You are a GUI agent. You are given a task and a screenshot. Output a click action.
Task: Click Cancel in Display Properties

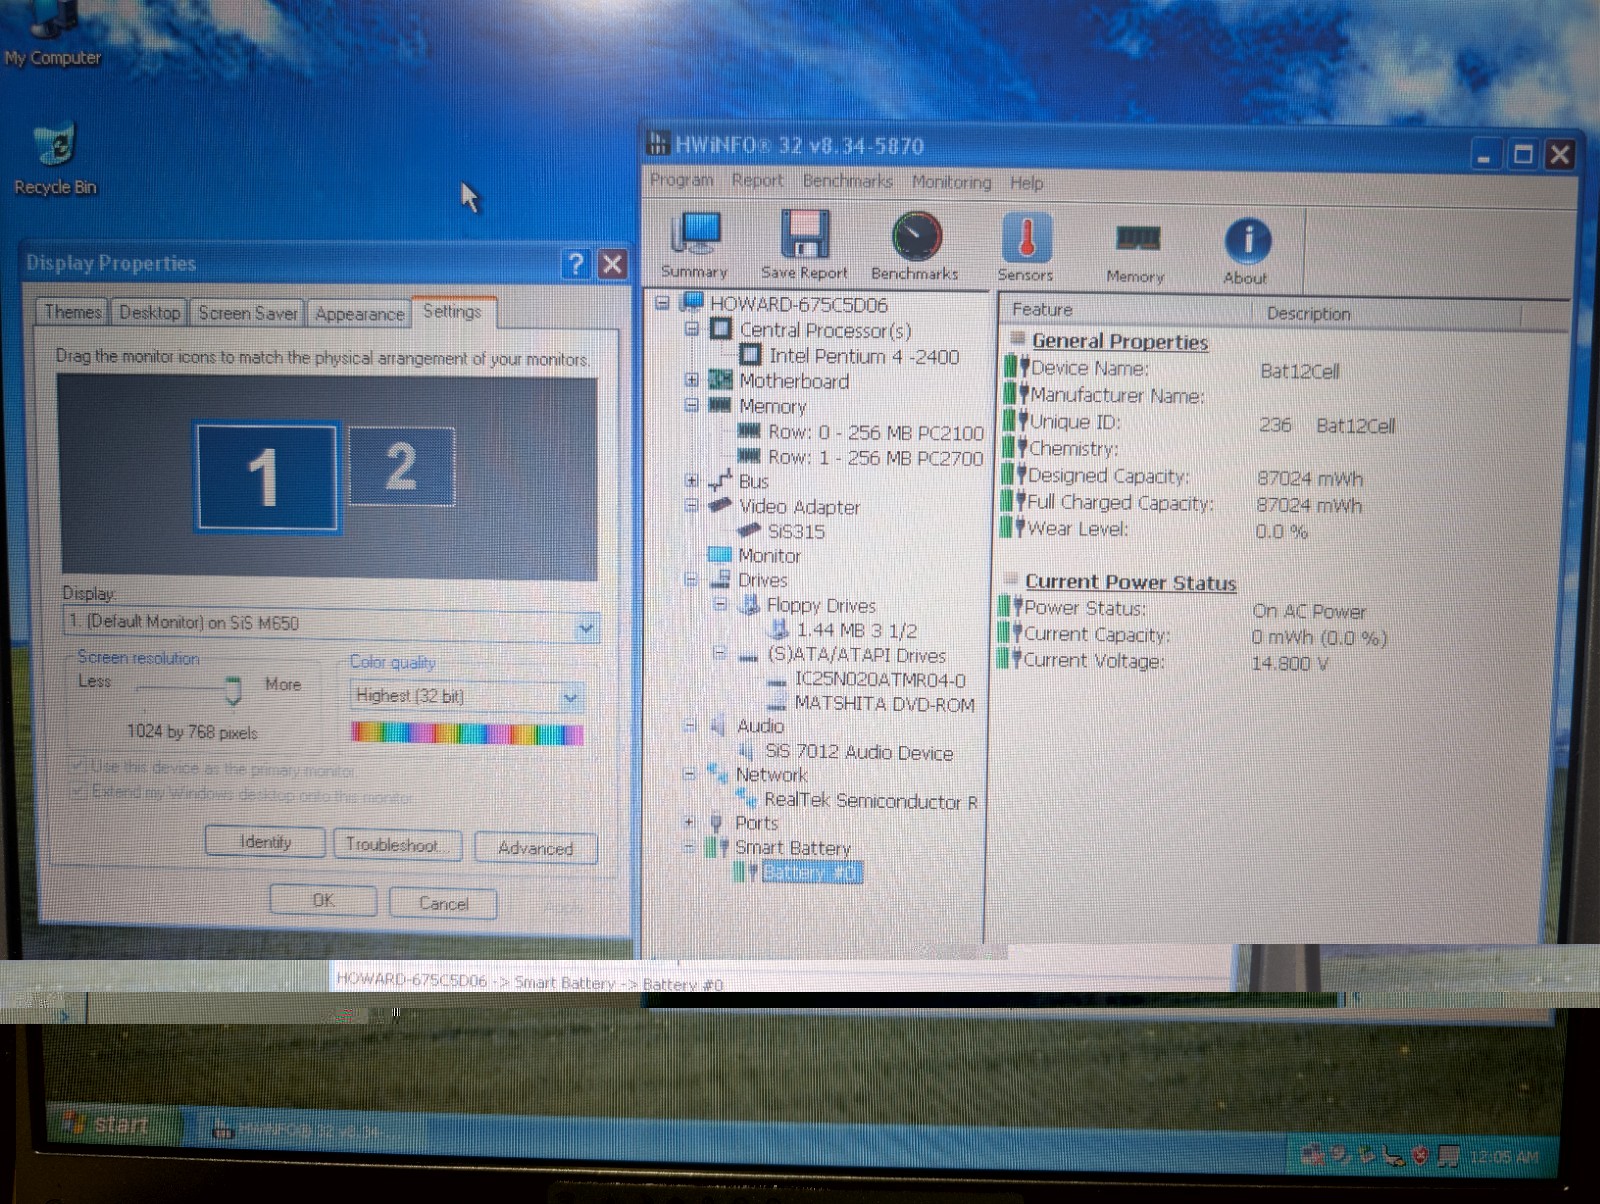pyautogui.click(x=443, y=903)
